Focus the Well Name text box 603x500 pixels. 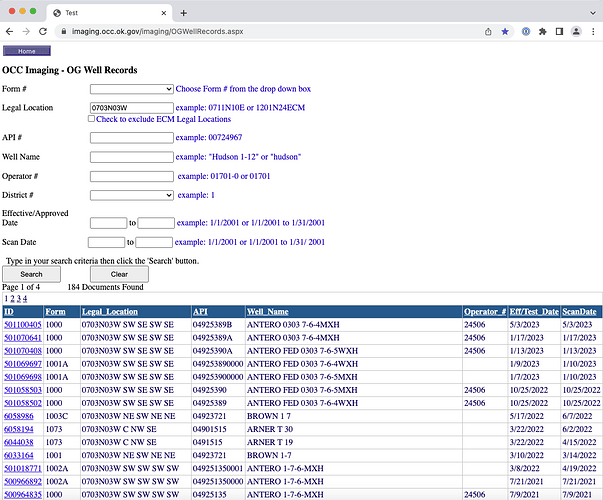[x=132, y=157]
